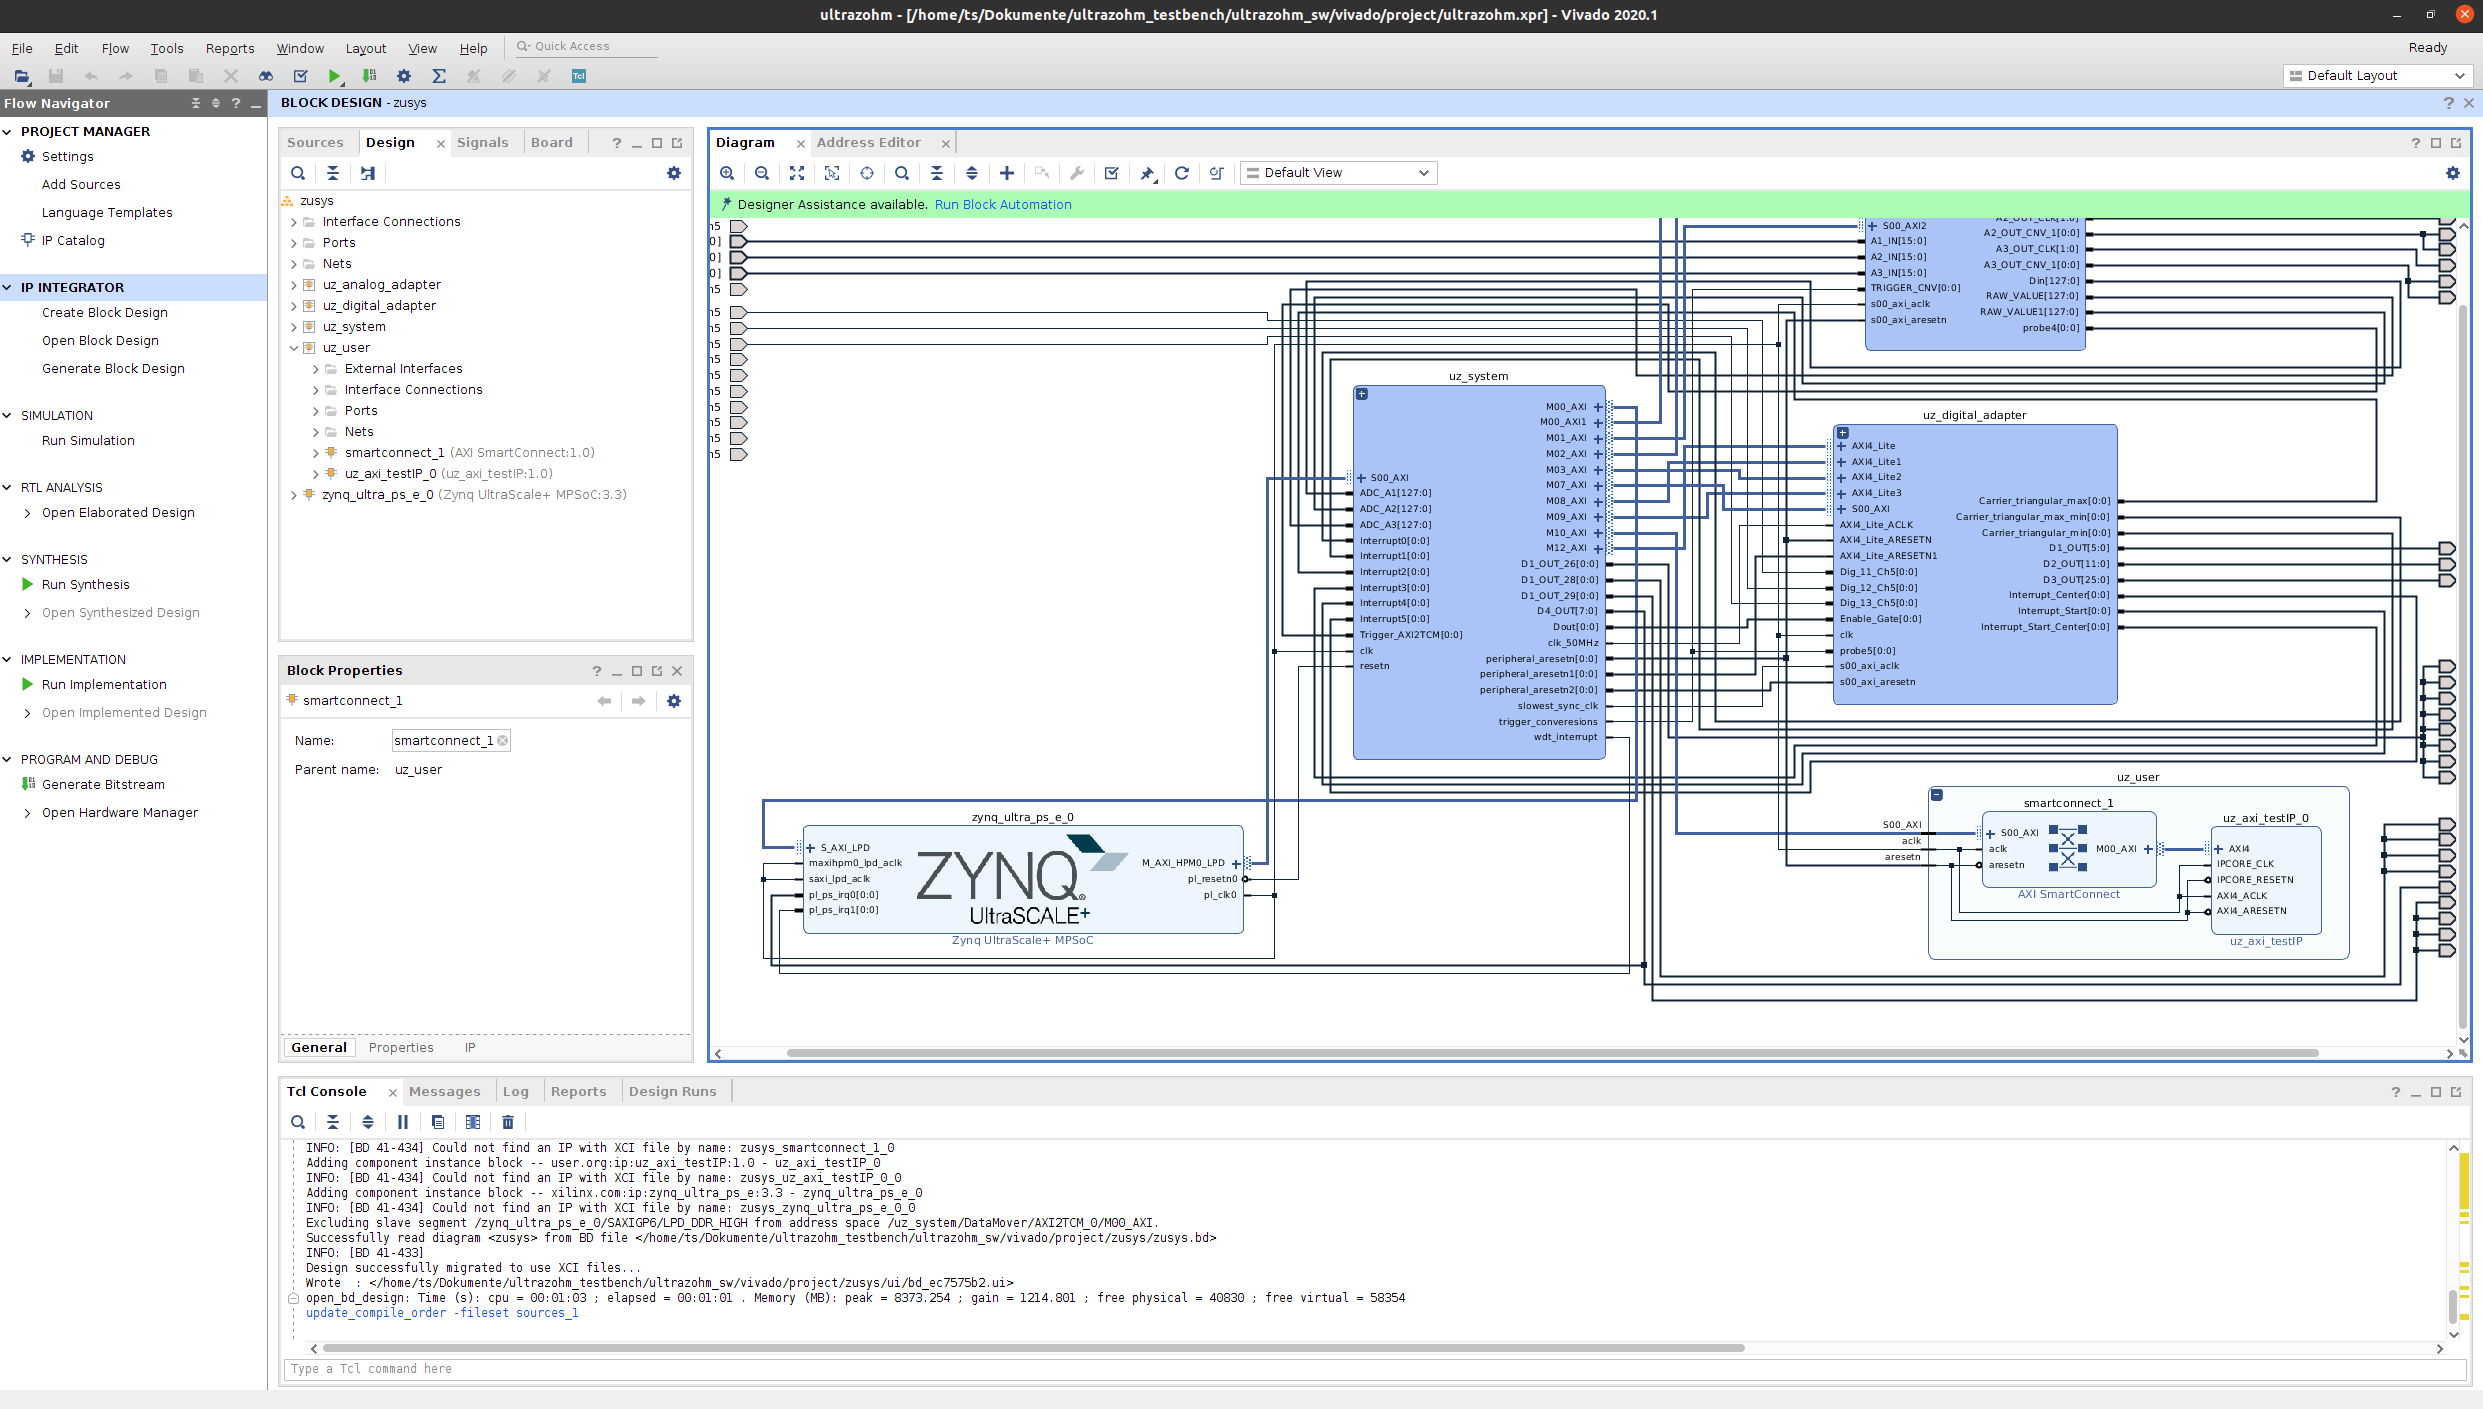Image resolution: width=2483 pixels, height=1409 pixels.
Task: Switch to the Address Editor tab
Action: click(868, 143)
